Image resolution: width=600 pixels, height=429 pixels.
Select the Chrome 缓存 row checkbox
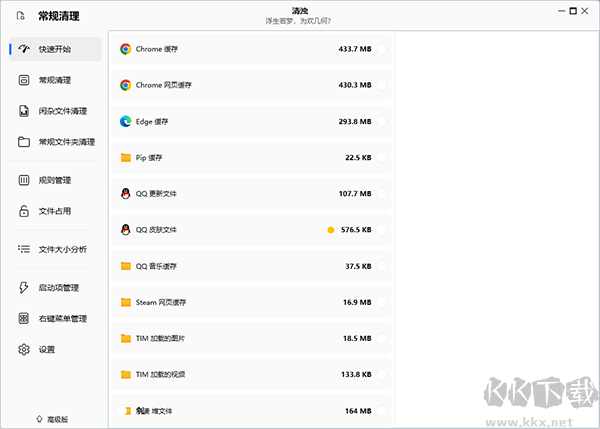click(x=382, y=49)
